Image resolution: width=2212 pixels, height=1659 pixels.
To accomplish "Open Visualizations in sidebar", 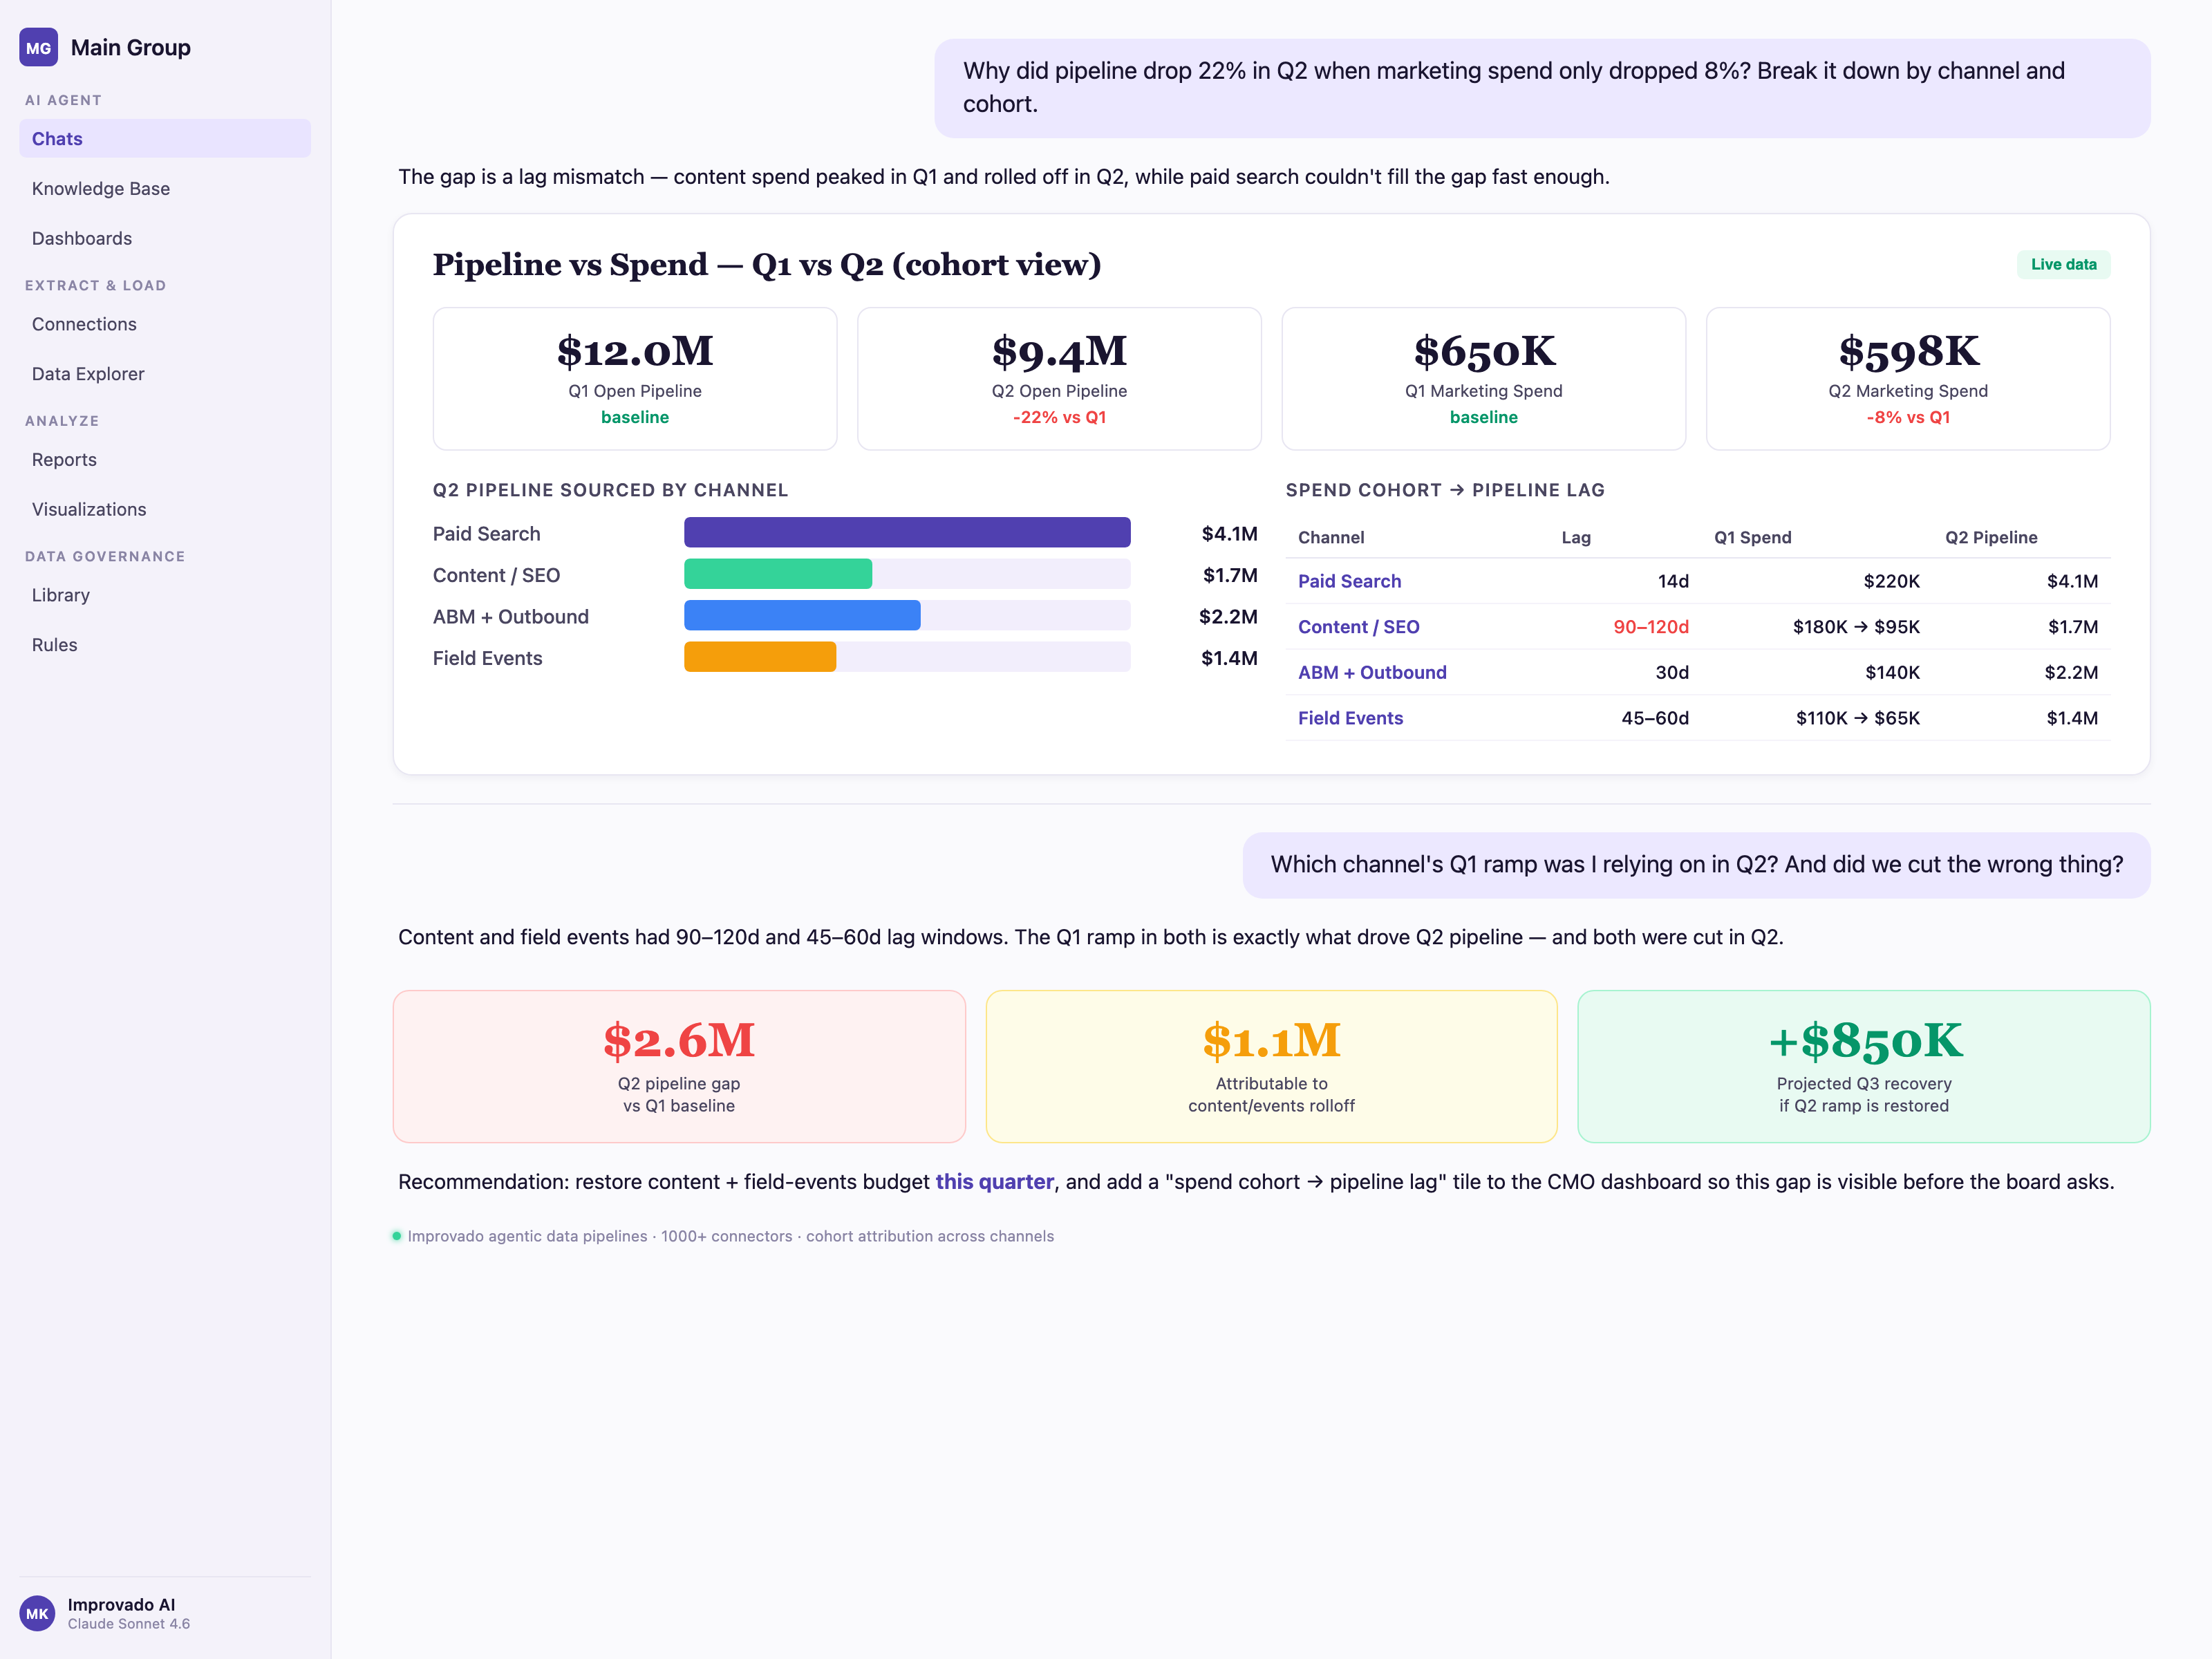I will point(165,509).
